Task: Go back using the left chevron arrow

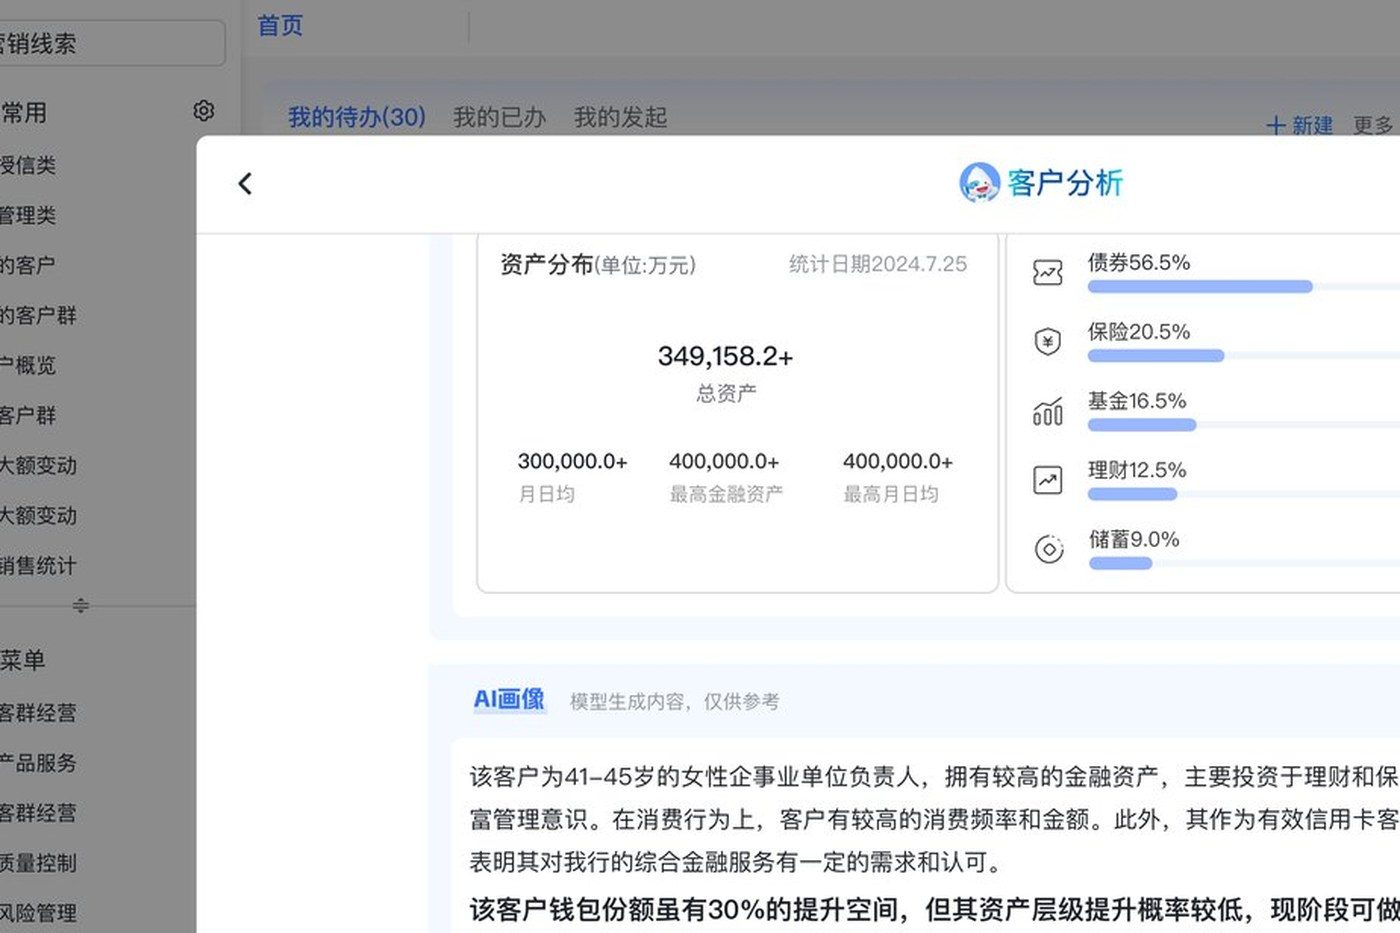Action: coord(245,183)
